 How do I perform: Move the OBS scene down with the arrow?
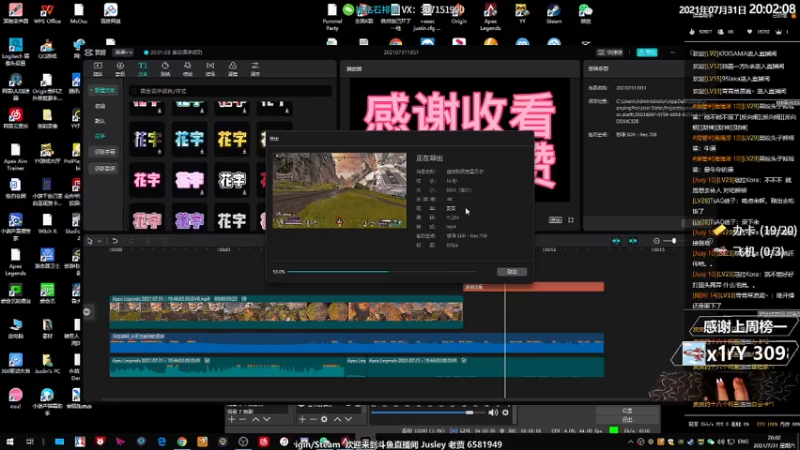click(x=266, y=419)
